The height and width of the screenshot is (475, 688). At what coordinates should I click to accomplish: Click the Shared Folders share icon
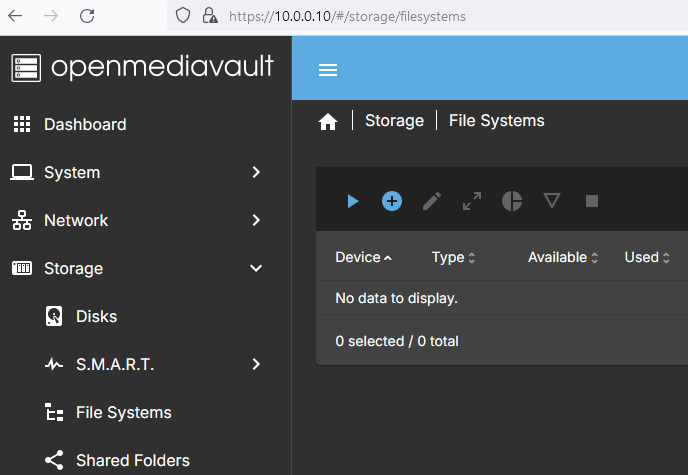tap(54, 460)
